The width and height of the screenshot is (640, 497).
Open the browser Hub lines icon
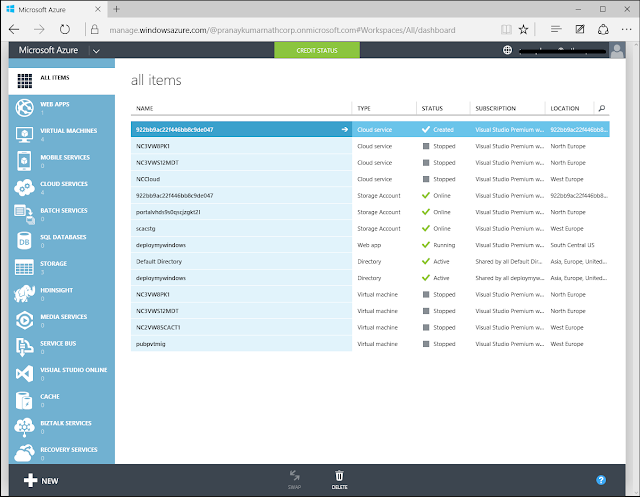tap(556, 29)
